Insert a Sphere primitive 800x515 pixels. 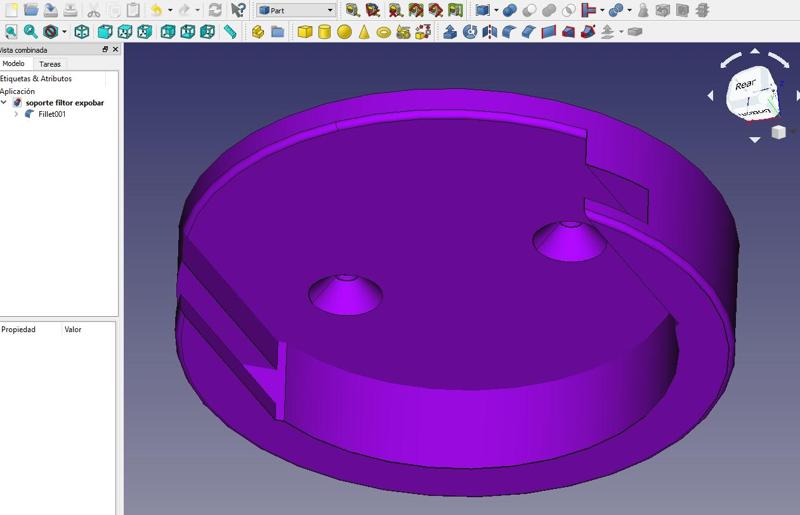(344, 32)
